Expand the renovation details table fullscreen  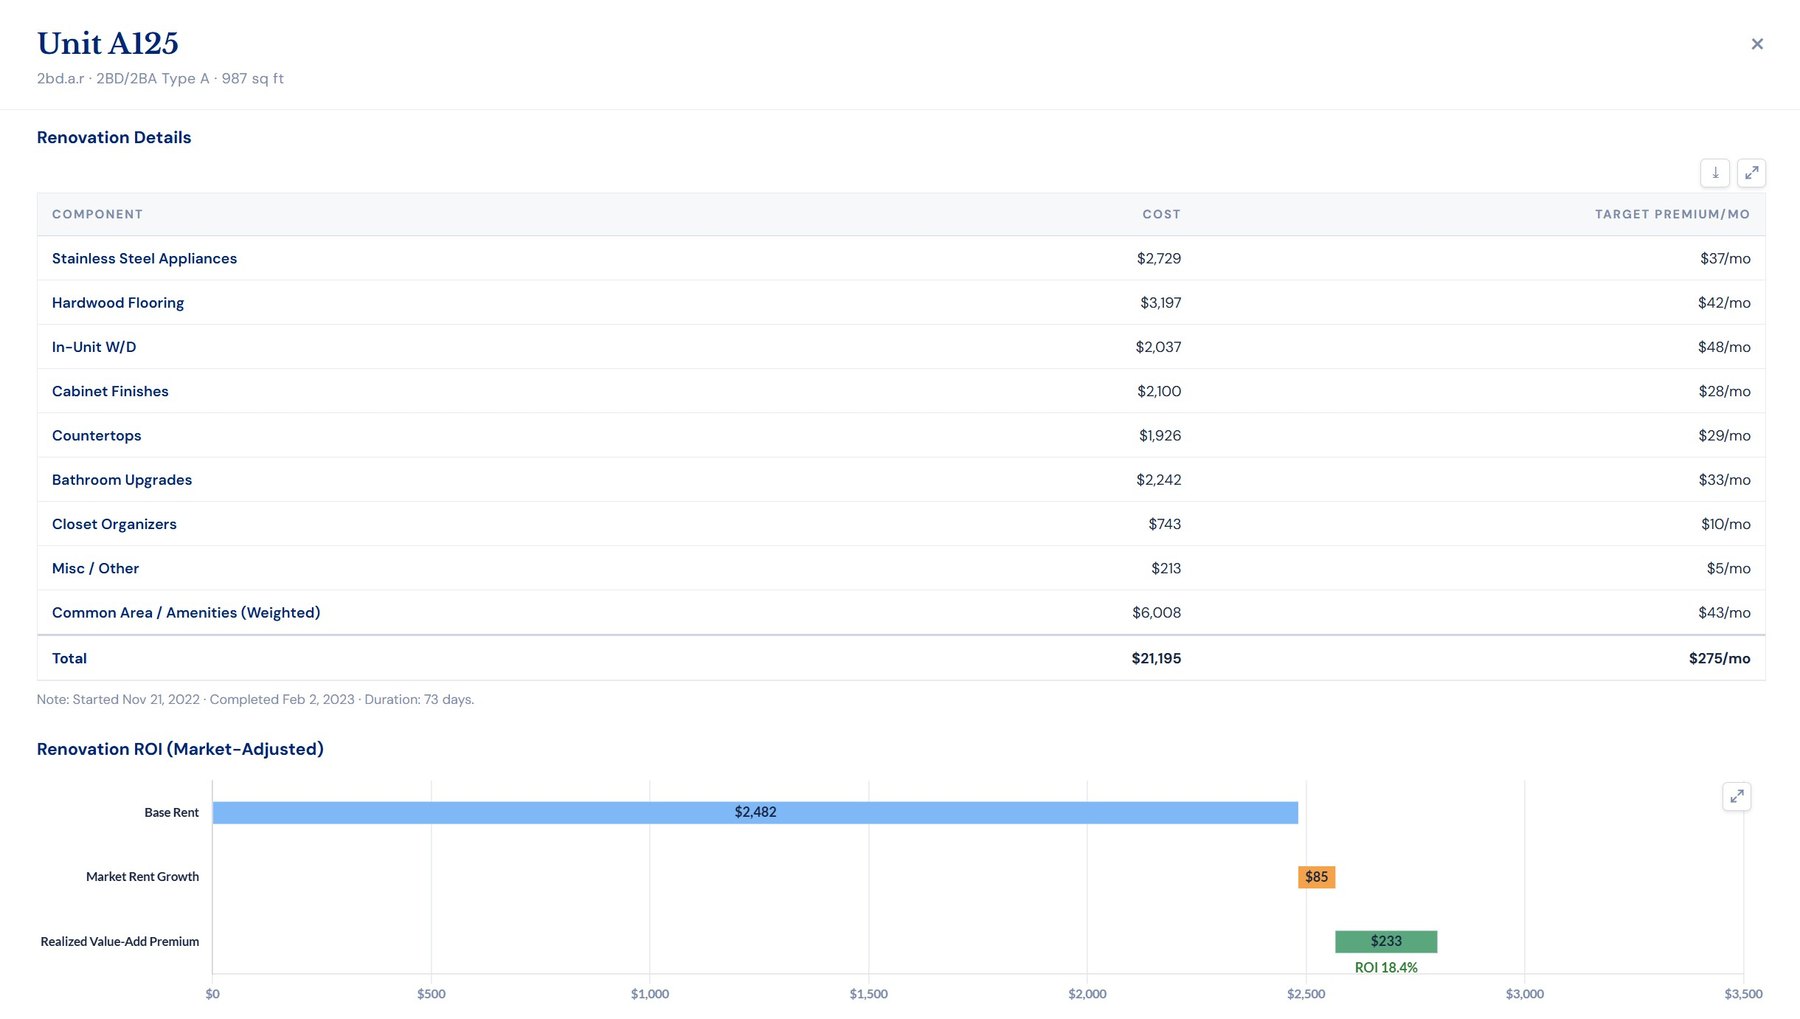coord(1751,173)
